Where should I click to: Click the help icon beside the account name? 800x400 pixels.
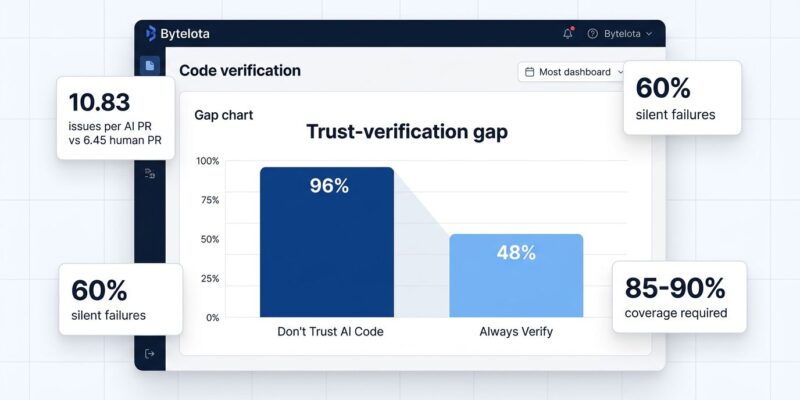pos(592,34)
